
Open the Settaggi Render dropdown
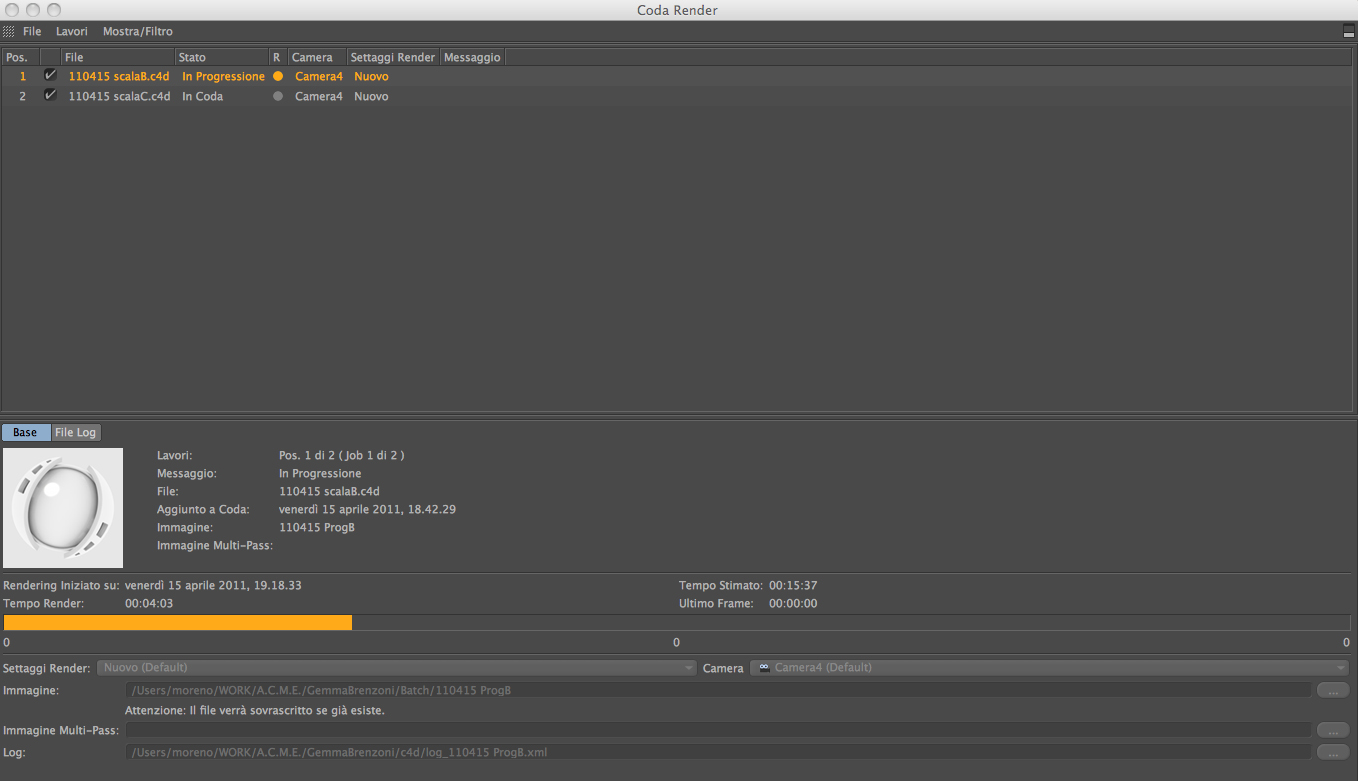397,667
